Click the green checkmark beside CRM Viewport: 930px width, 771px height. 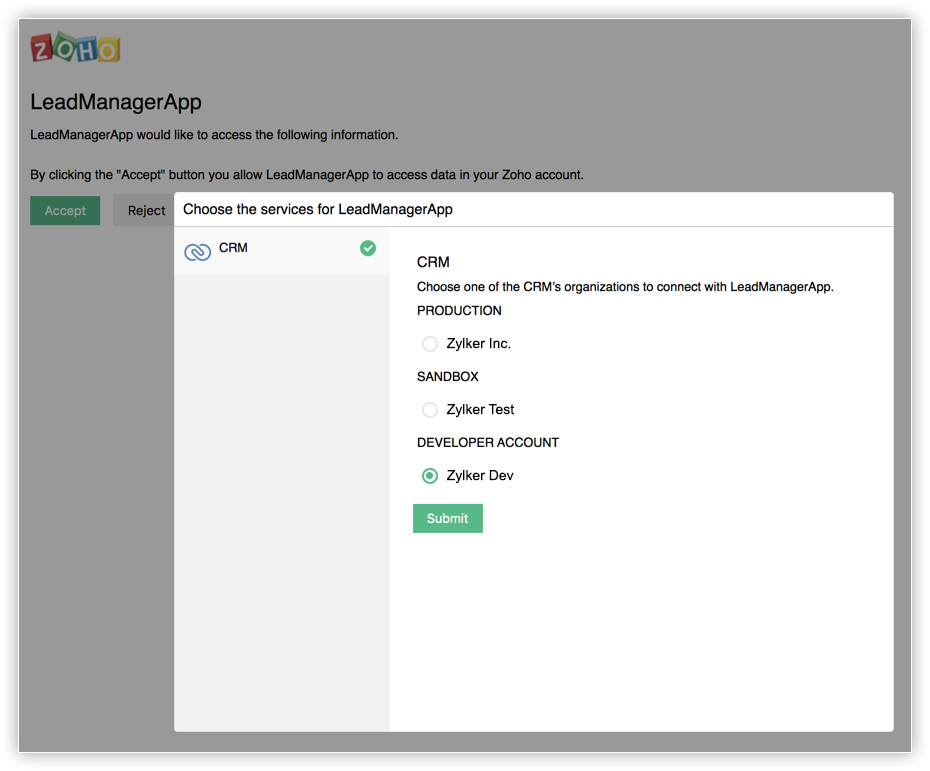pos(368,248)
